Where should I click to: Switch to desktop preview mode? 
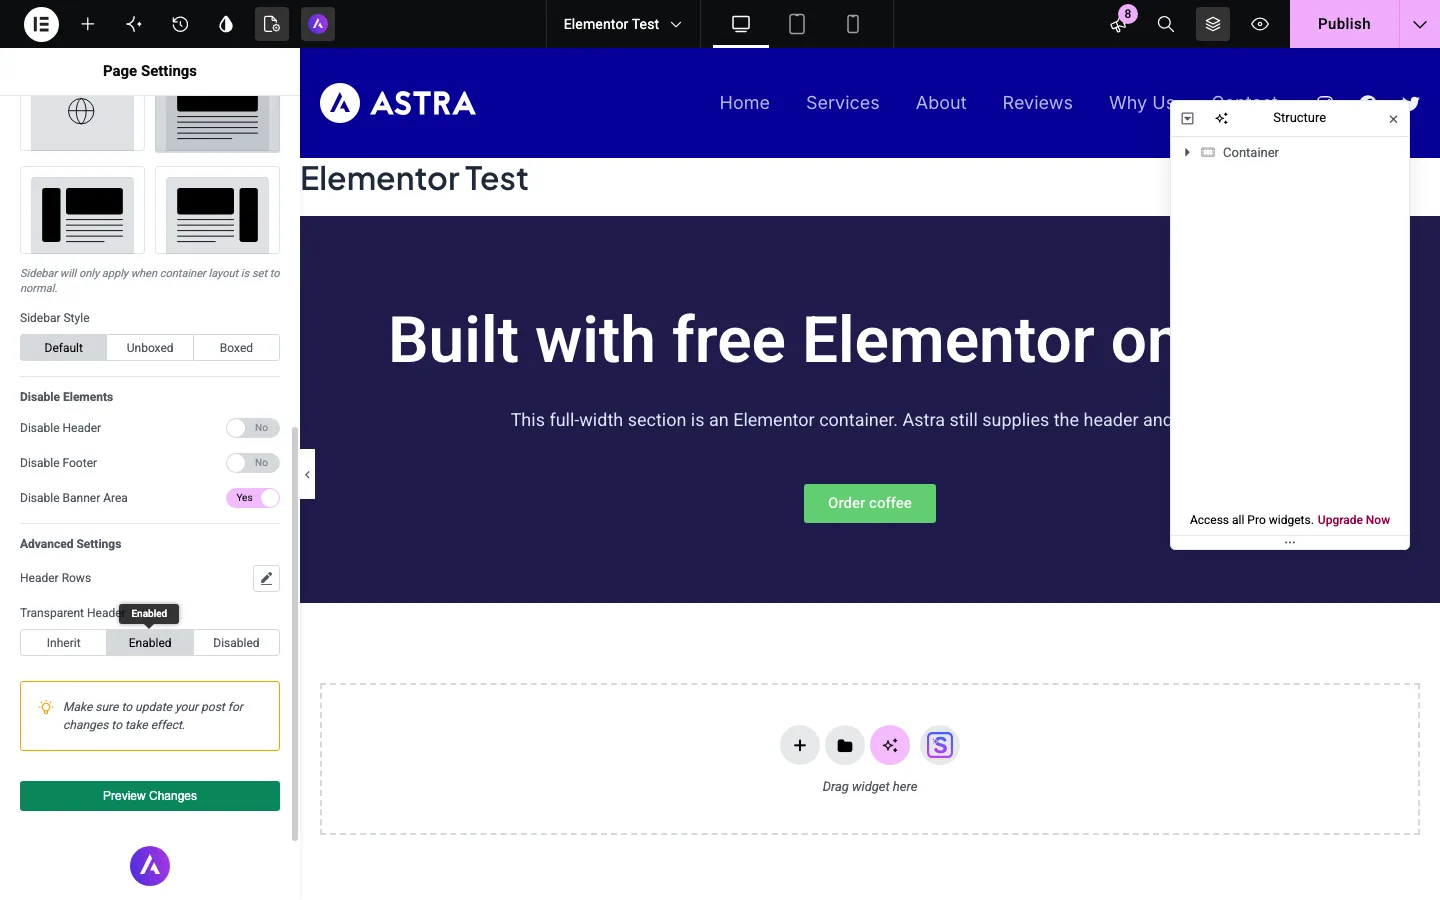click(x=741, y=24)
